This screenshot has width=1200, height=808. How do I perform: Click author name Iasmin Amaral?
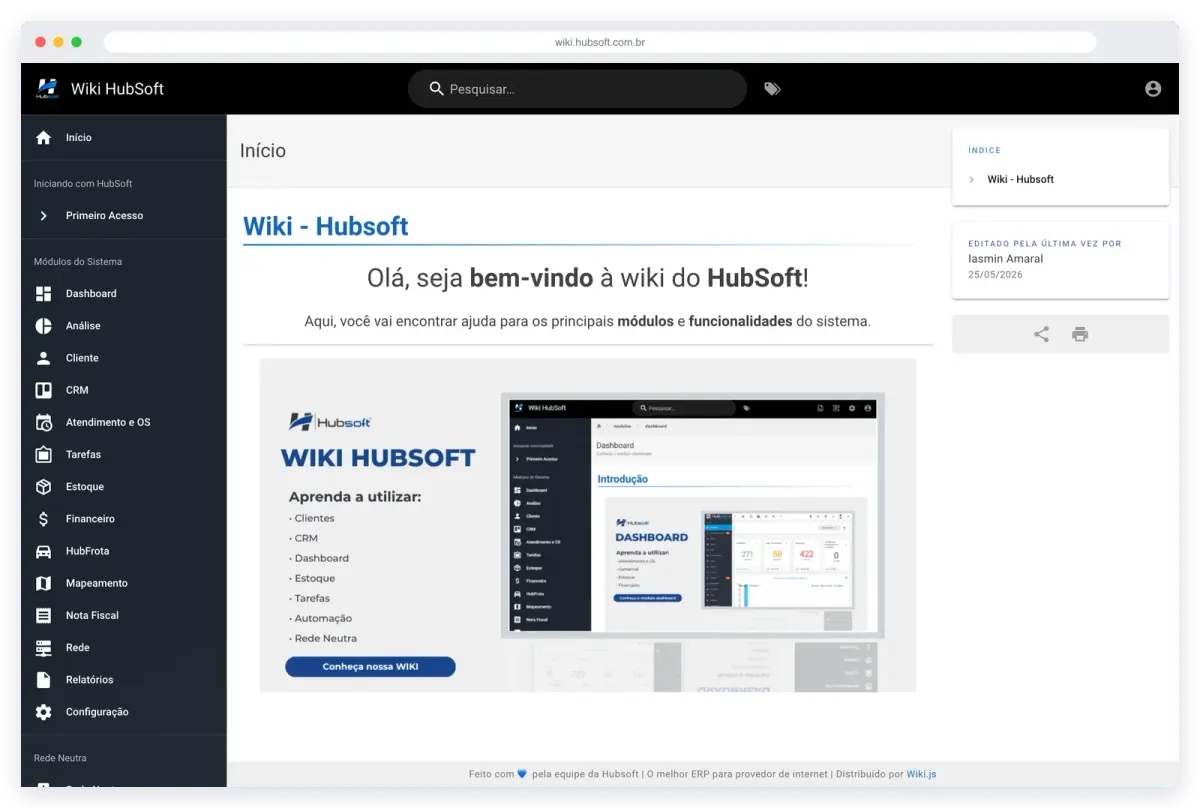1005,259
